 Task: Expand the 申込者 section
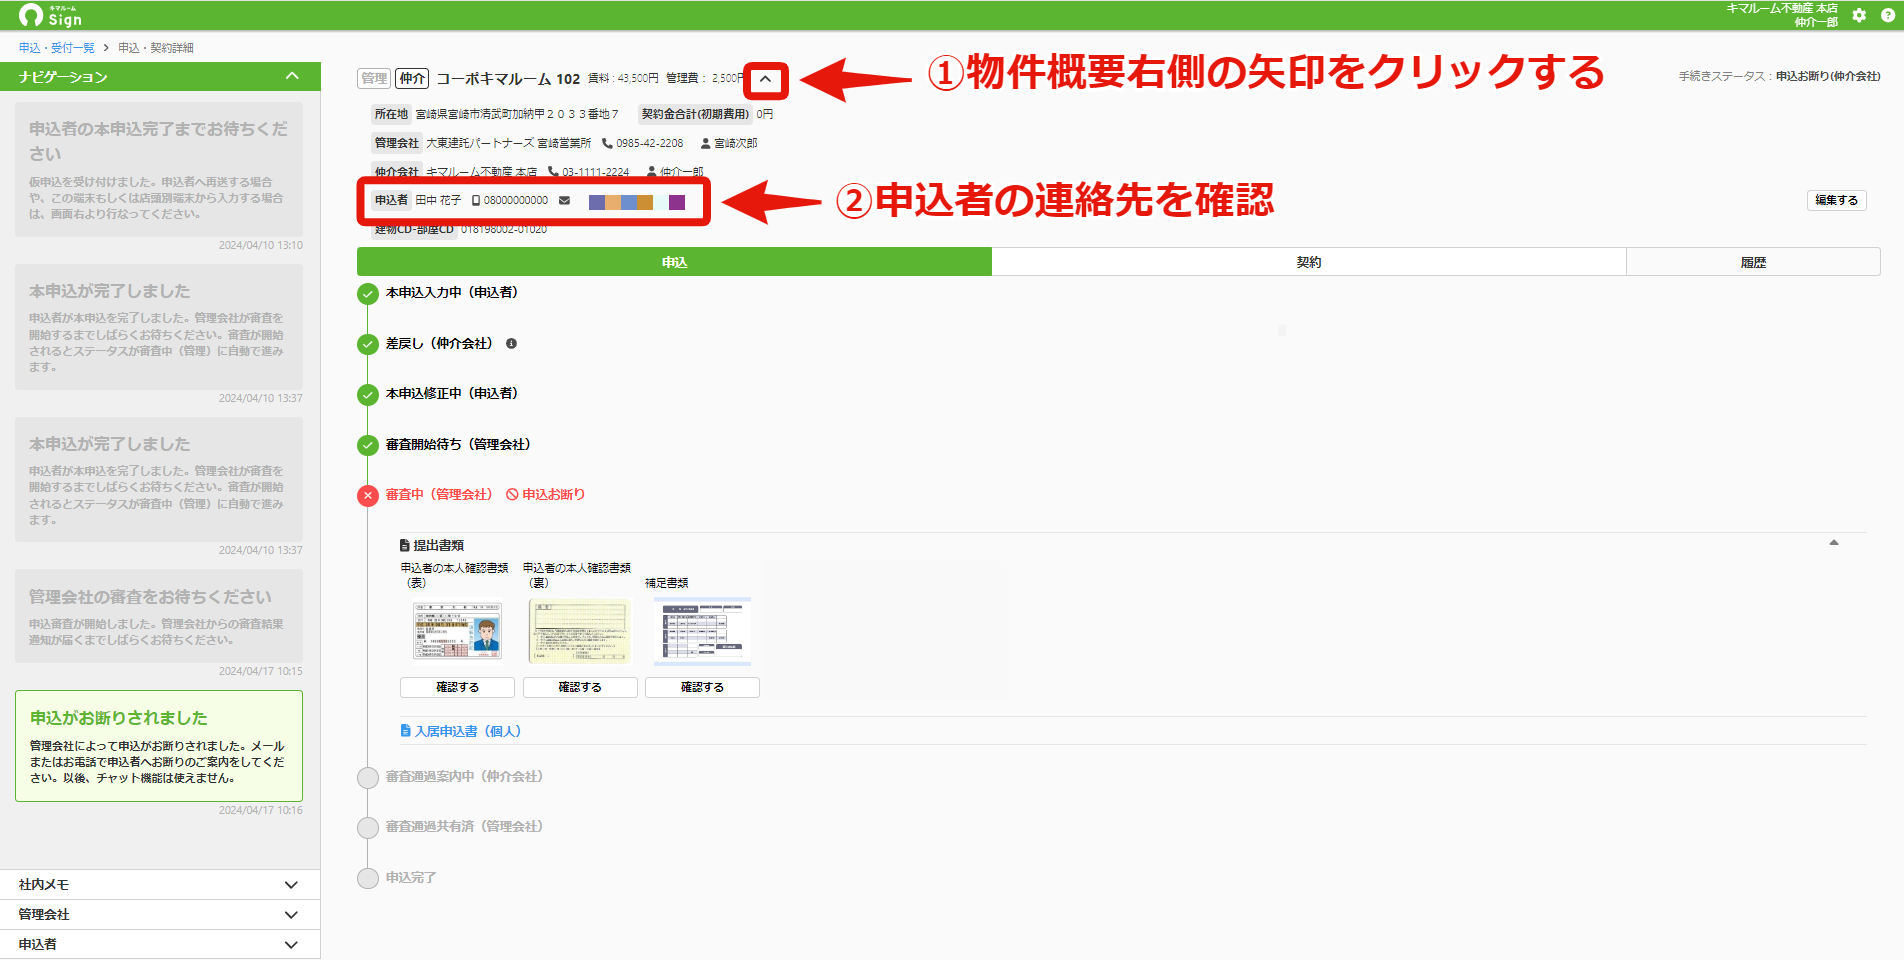point(160,944)
